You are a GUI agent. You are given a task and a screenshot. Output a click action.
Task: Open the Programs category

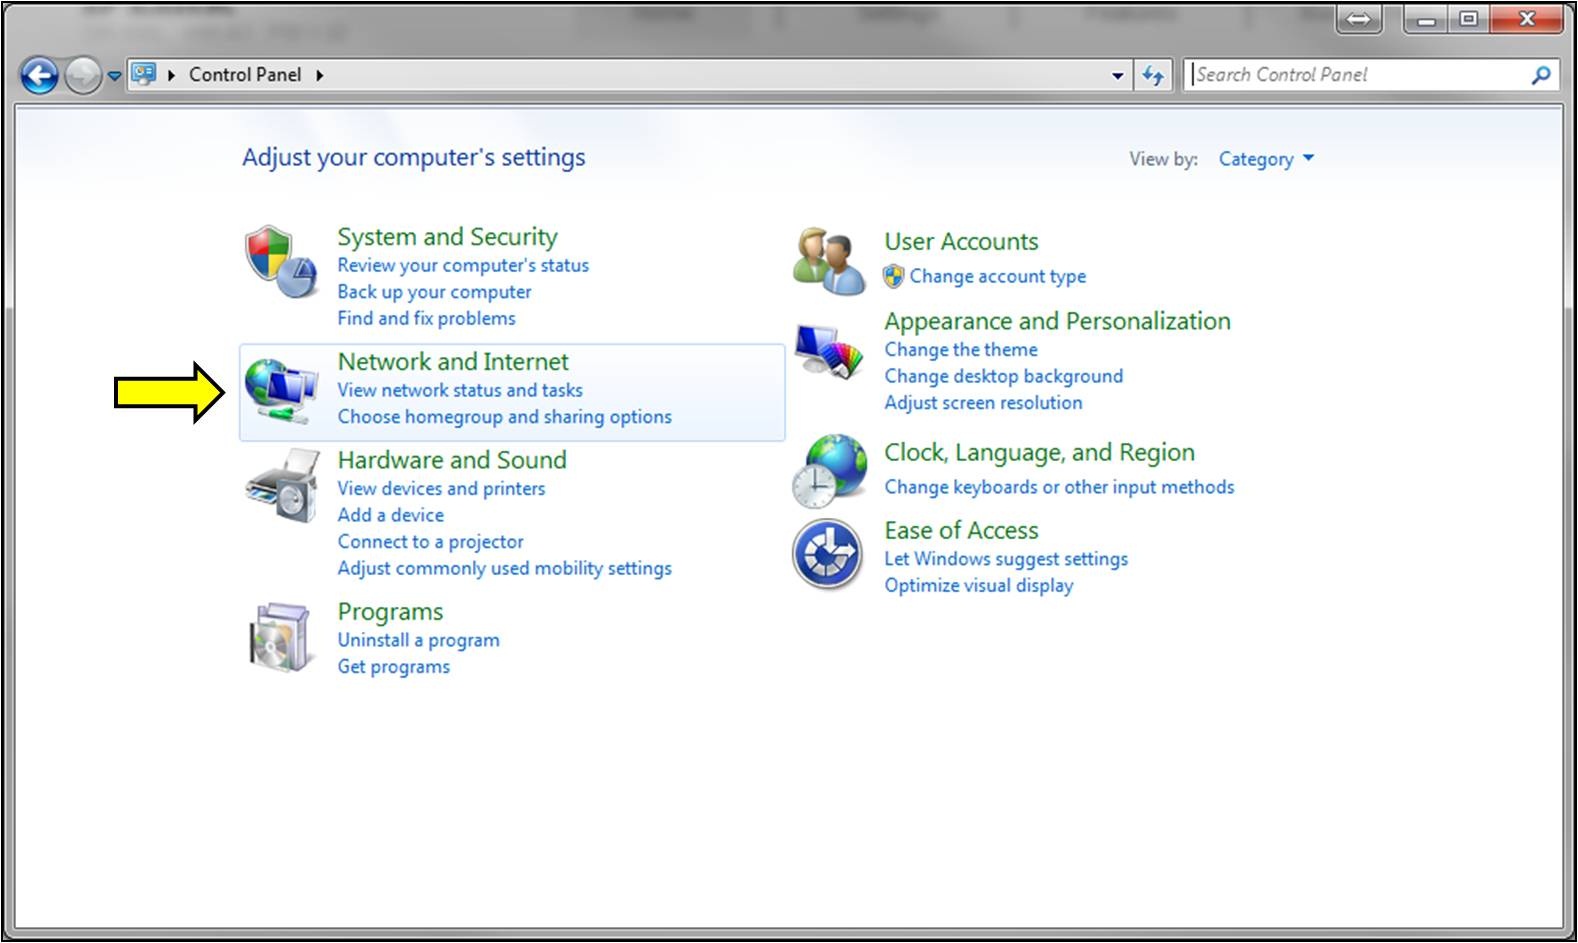[x=390, y=612]
